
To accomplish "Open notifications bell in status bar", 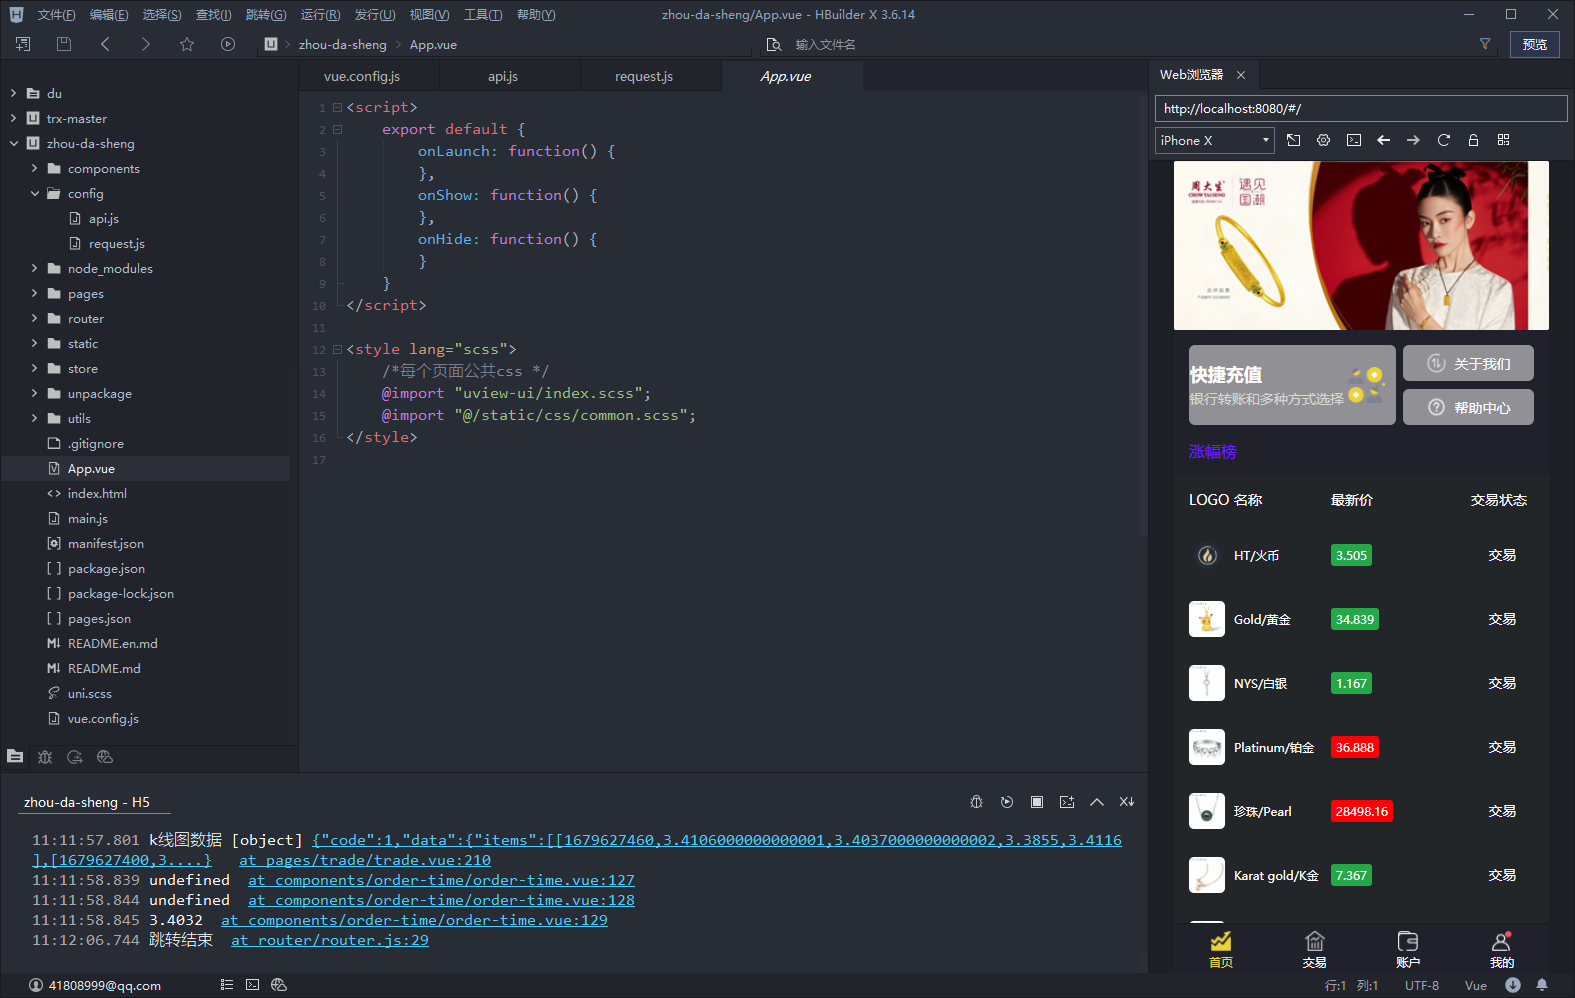I will pyautogui.click(x=1542, y=985).
